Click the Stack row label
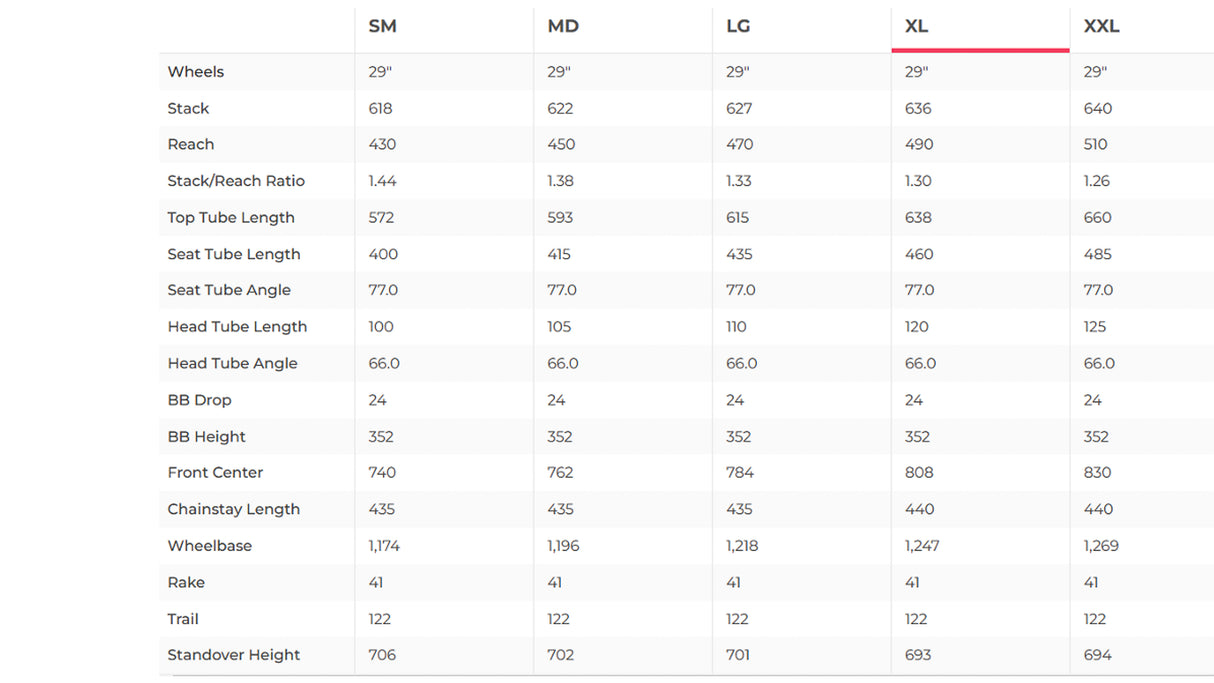The height and width of the screenshot is (683, 1214). 188,108
